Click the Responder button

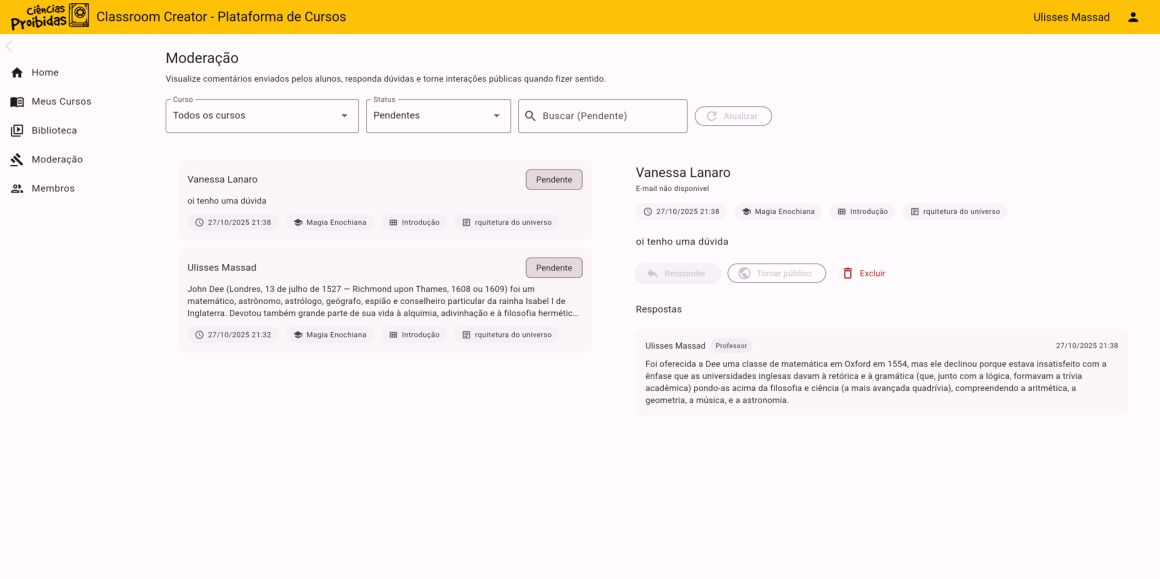click(x=677, y=273)
